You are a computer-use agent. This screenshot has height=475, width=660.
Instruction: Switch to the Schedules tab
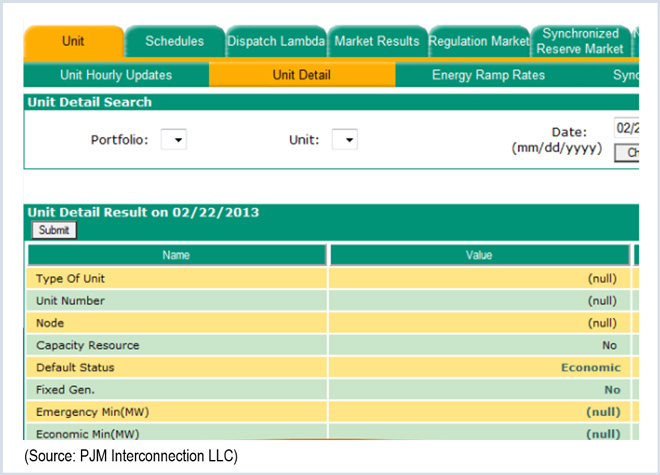174,42
